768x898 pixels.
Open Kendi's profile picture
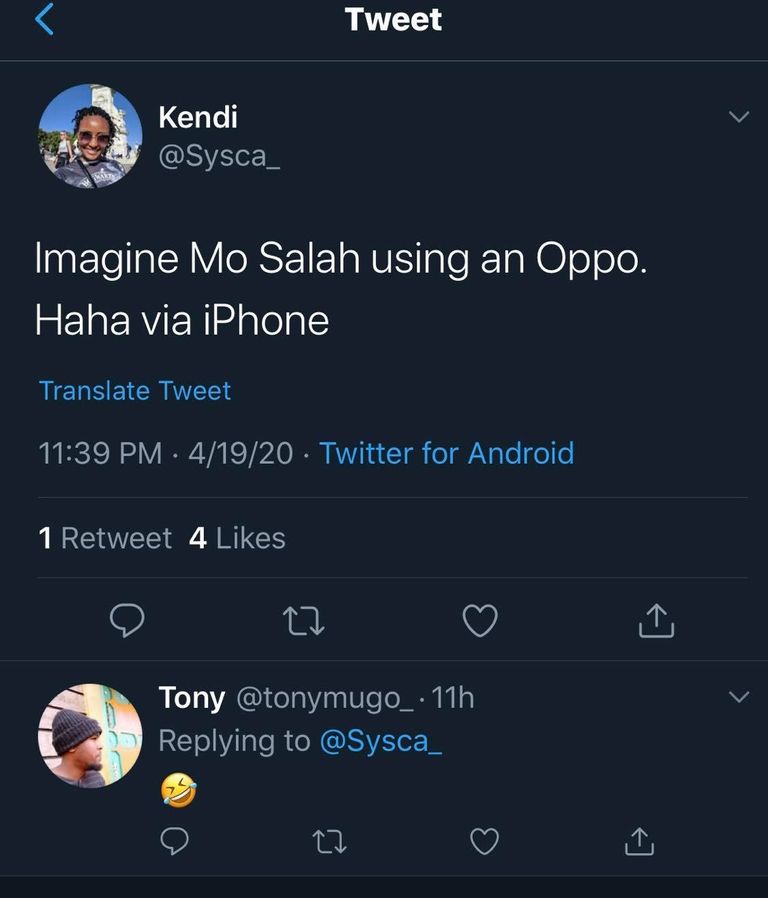(90, 135)
